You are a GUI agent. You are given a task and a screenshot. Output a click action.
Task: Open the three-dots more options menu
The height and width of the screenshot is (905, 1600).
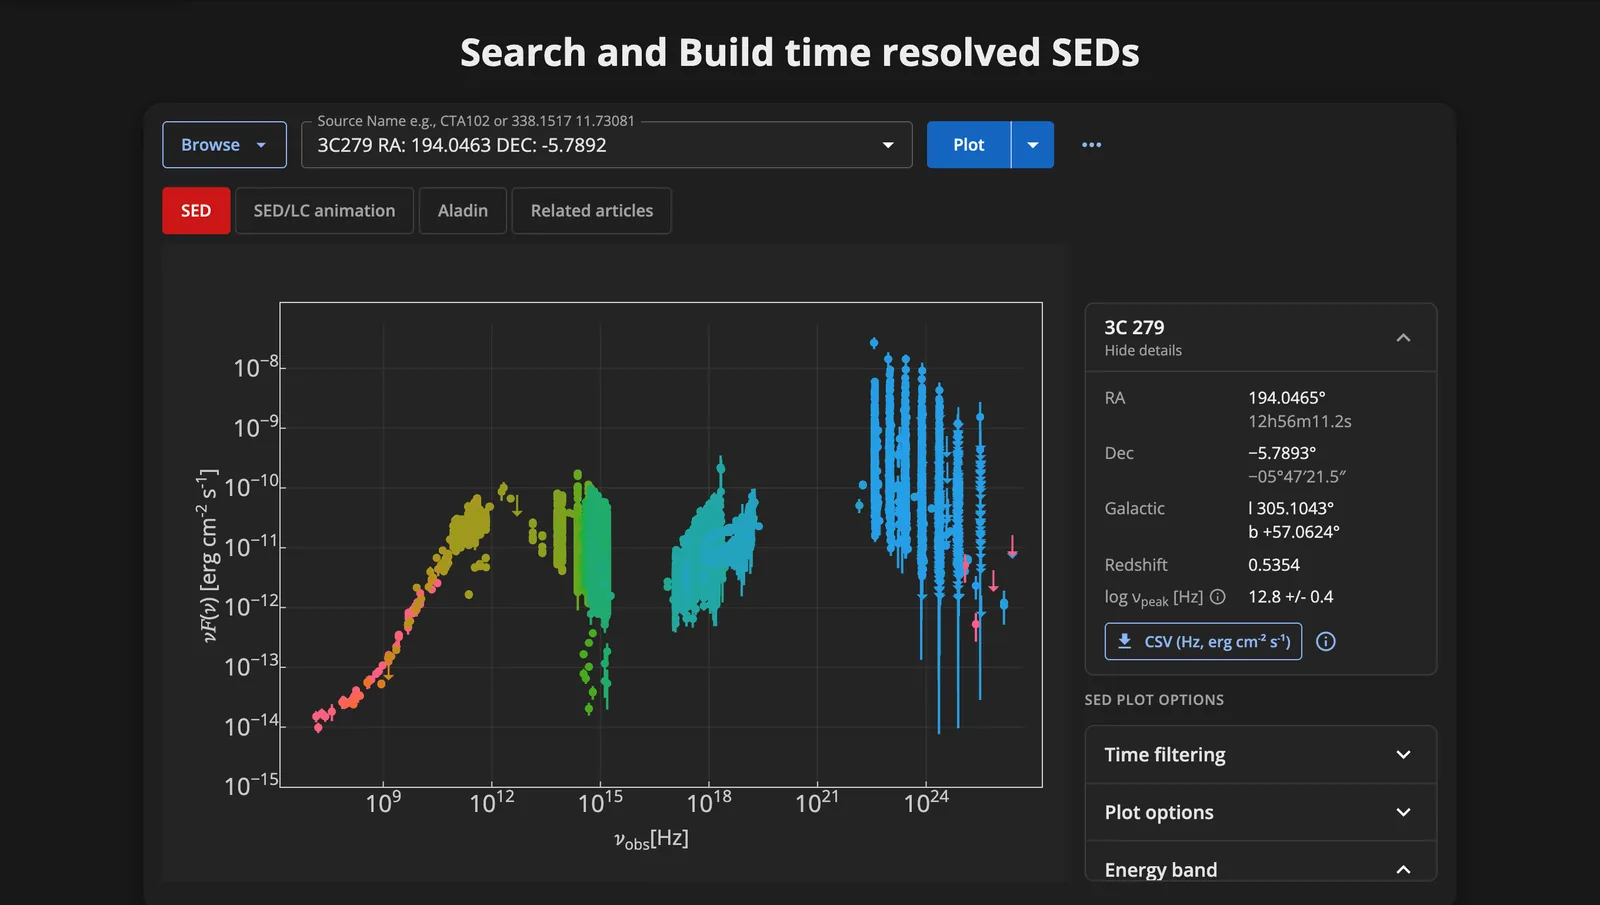click(1091, 145)
